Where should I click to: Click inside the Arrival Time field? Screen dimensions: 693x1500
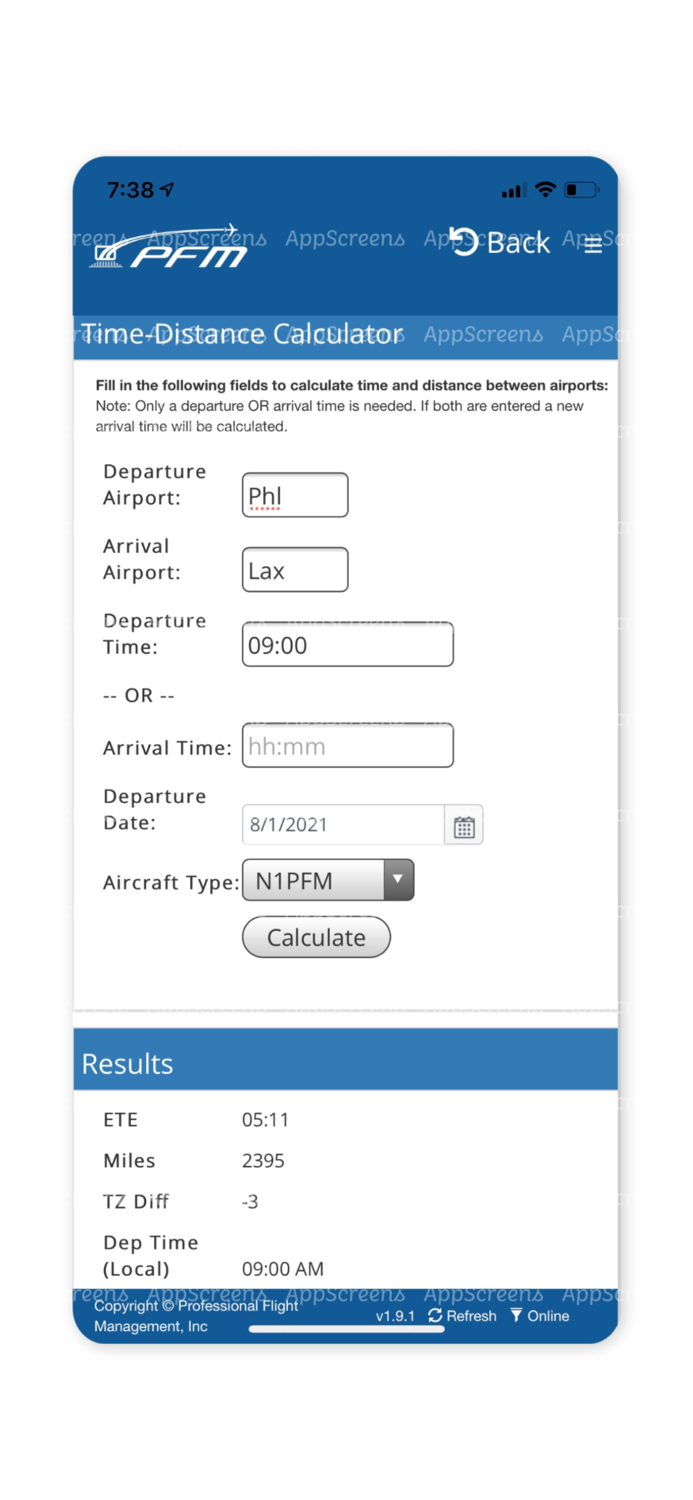tap(347, 745)
